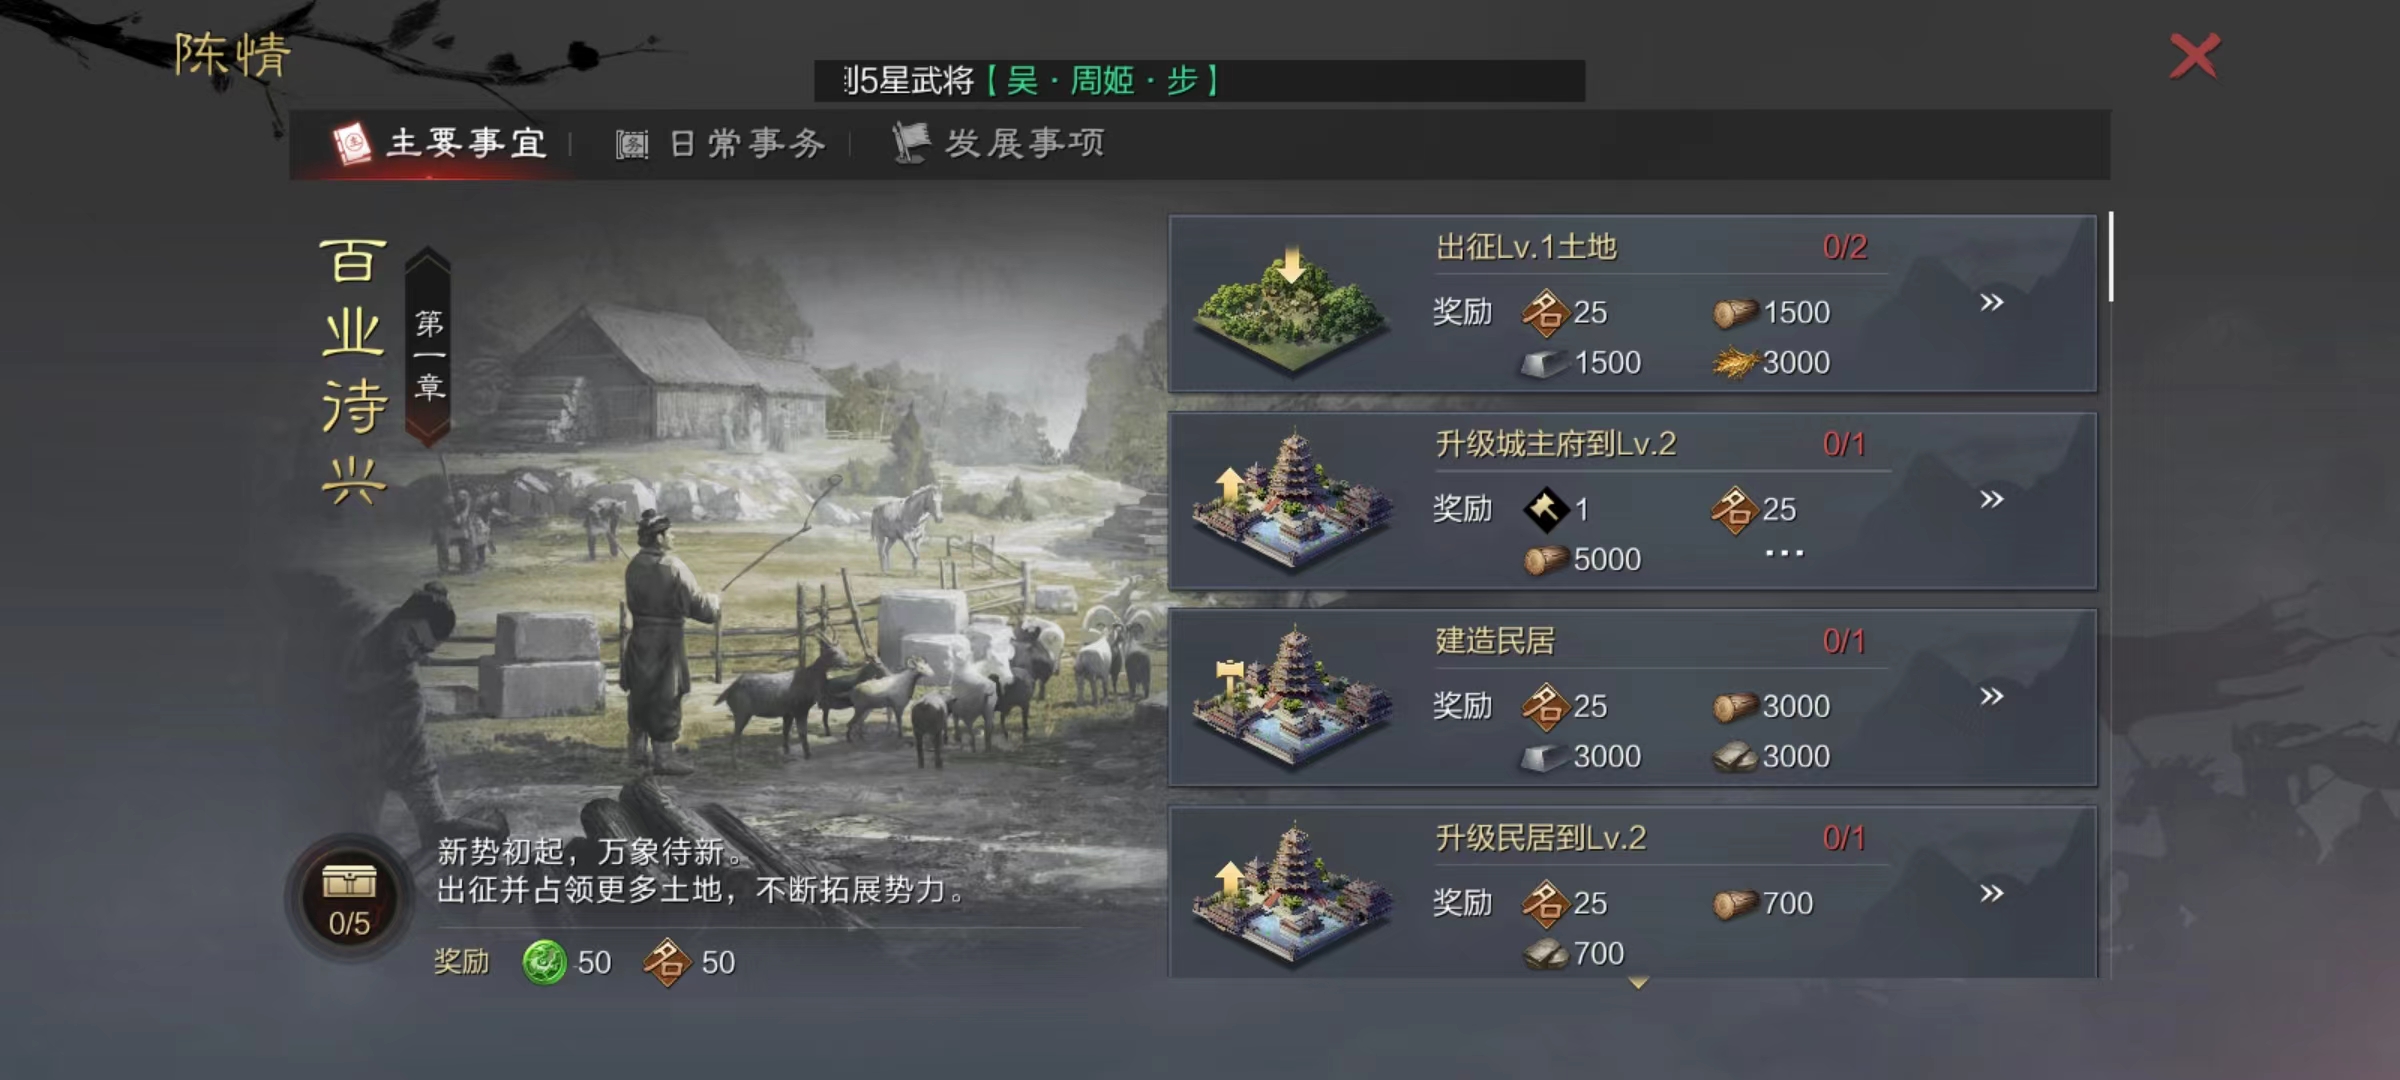Click the 日常事务 ledger icon

[x=632, y=145]
